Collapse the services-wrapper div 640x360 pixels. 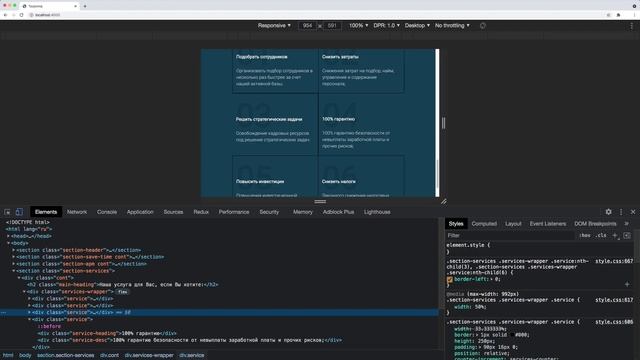[24, 292]
